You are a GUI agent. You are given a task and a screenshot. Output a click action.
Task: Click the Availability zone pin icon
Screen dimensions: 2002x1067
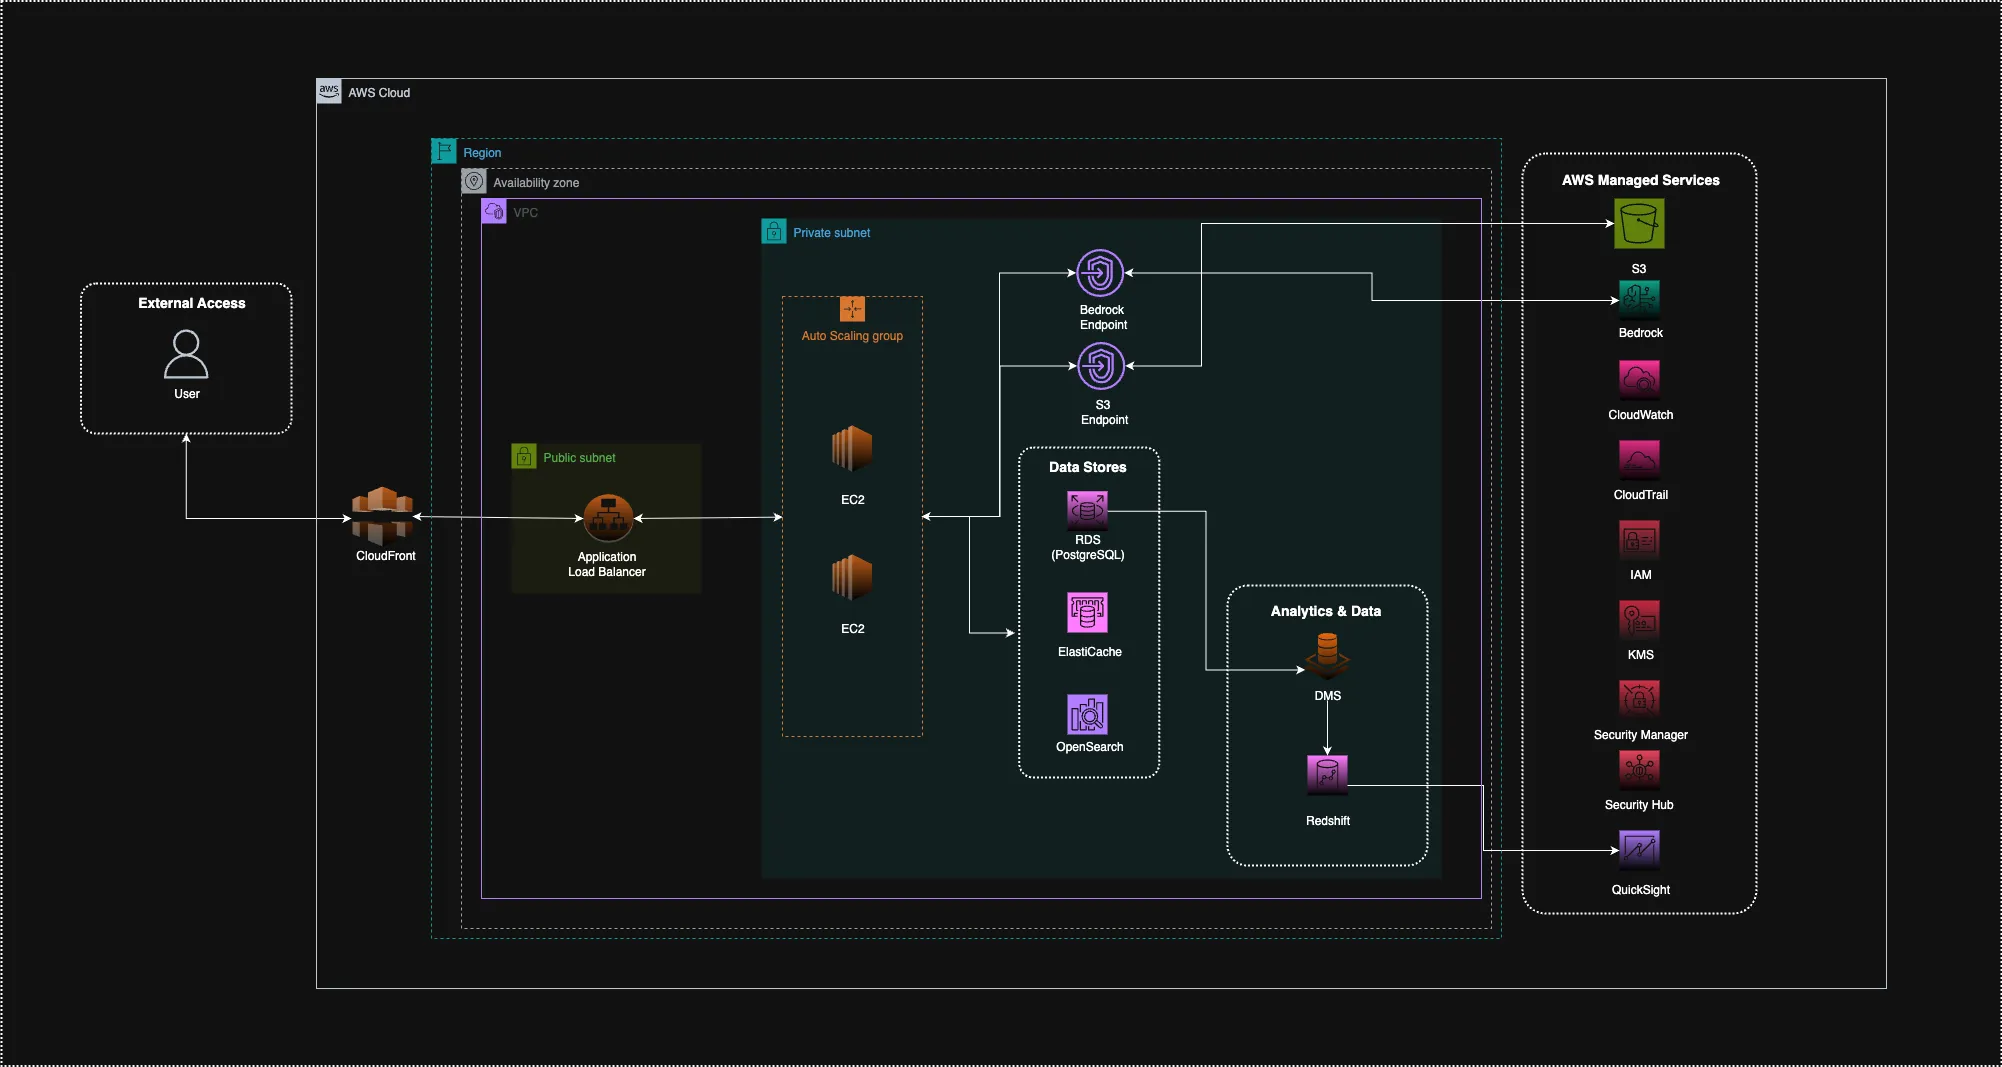(x=474, y=181)
